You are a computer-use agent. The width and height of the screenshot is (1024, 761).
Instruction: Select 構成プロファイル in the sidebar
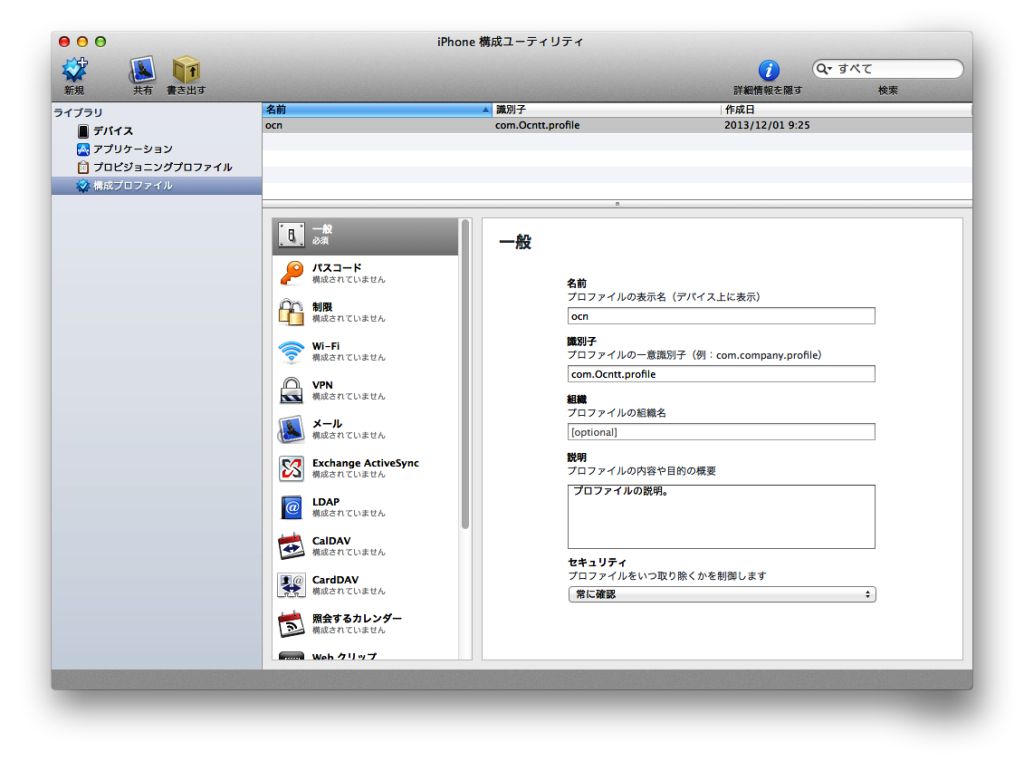pos(157,186)
